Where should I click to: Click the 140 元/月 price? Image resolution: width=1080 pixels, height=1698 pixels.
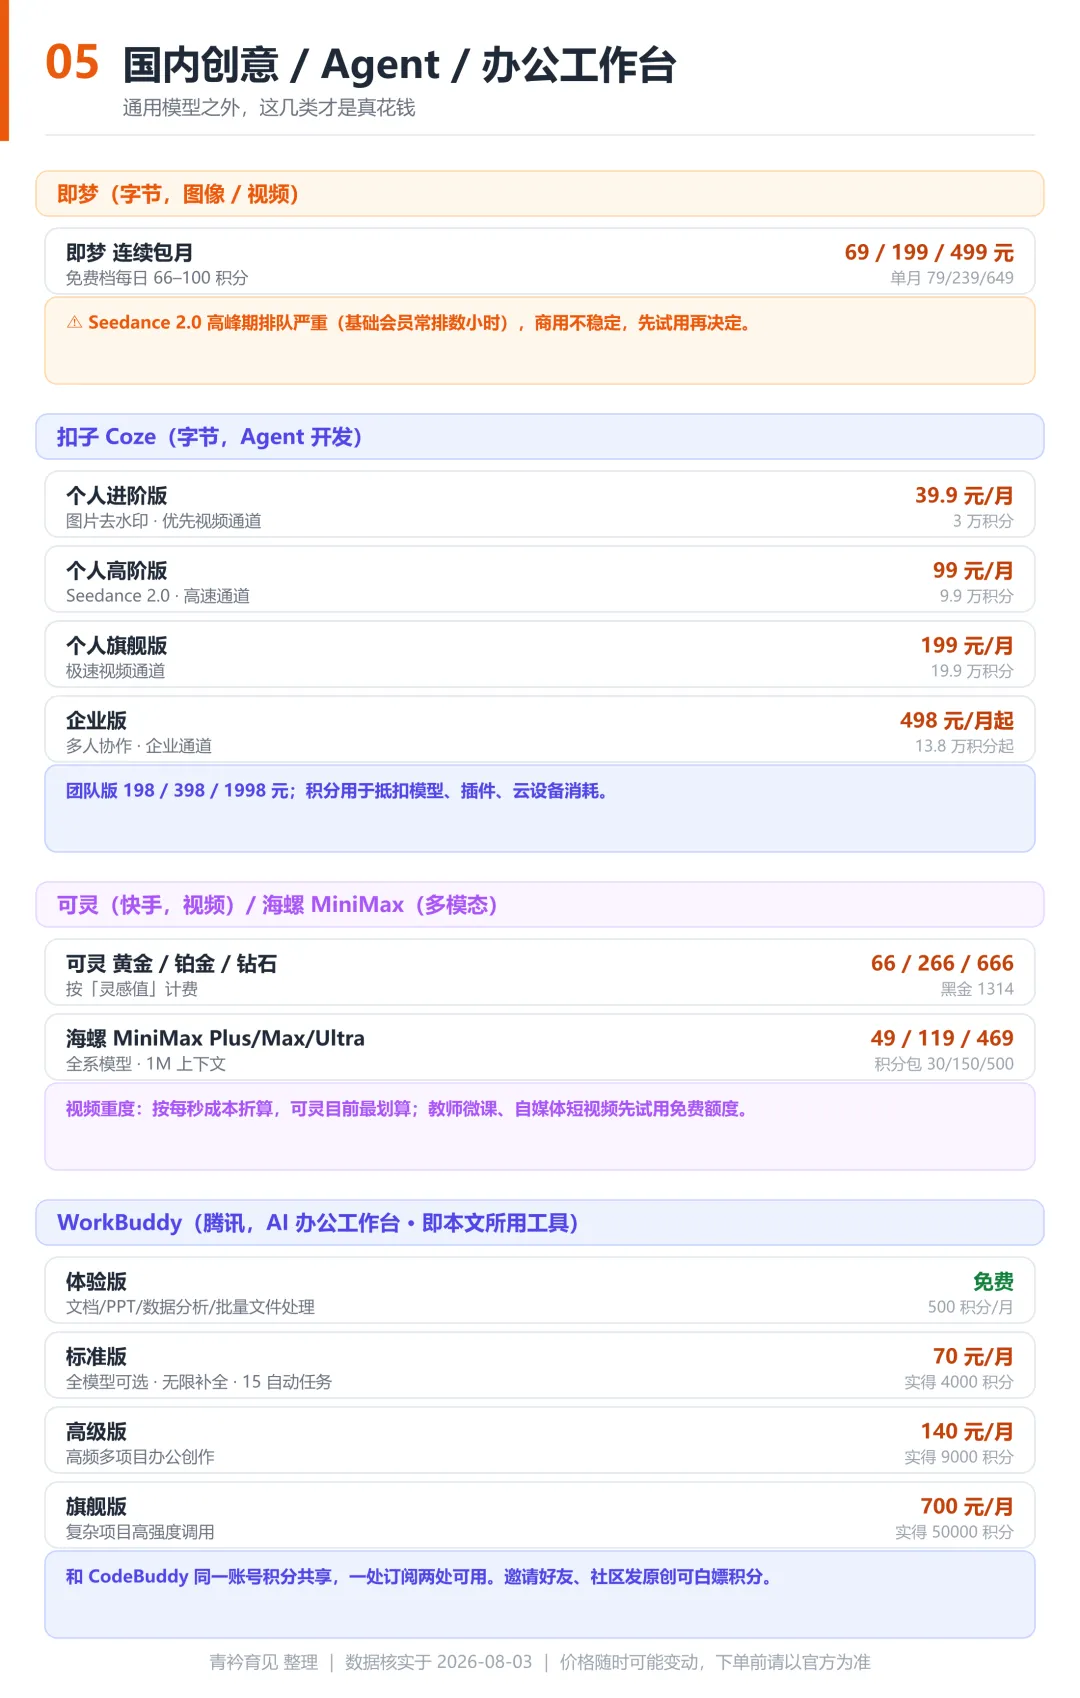[x=967, y=1431]
